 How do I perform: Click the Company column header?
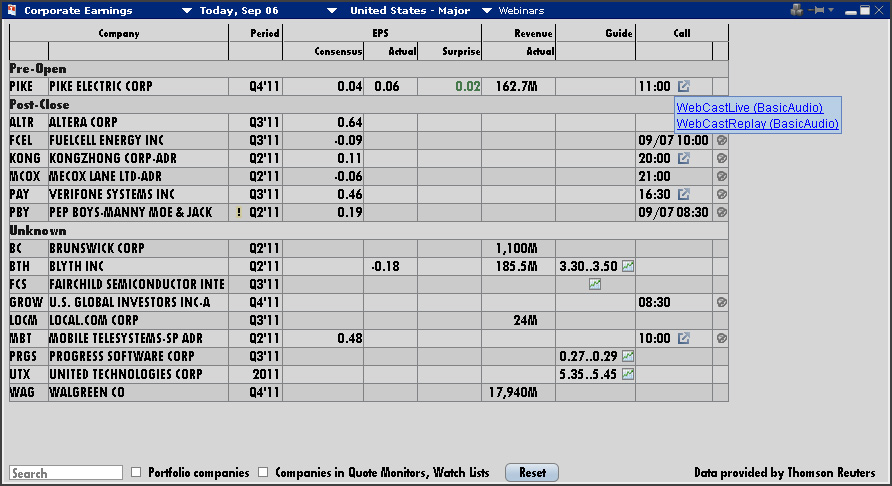tap(119, 33)
